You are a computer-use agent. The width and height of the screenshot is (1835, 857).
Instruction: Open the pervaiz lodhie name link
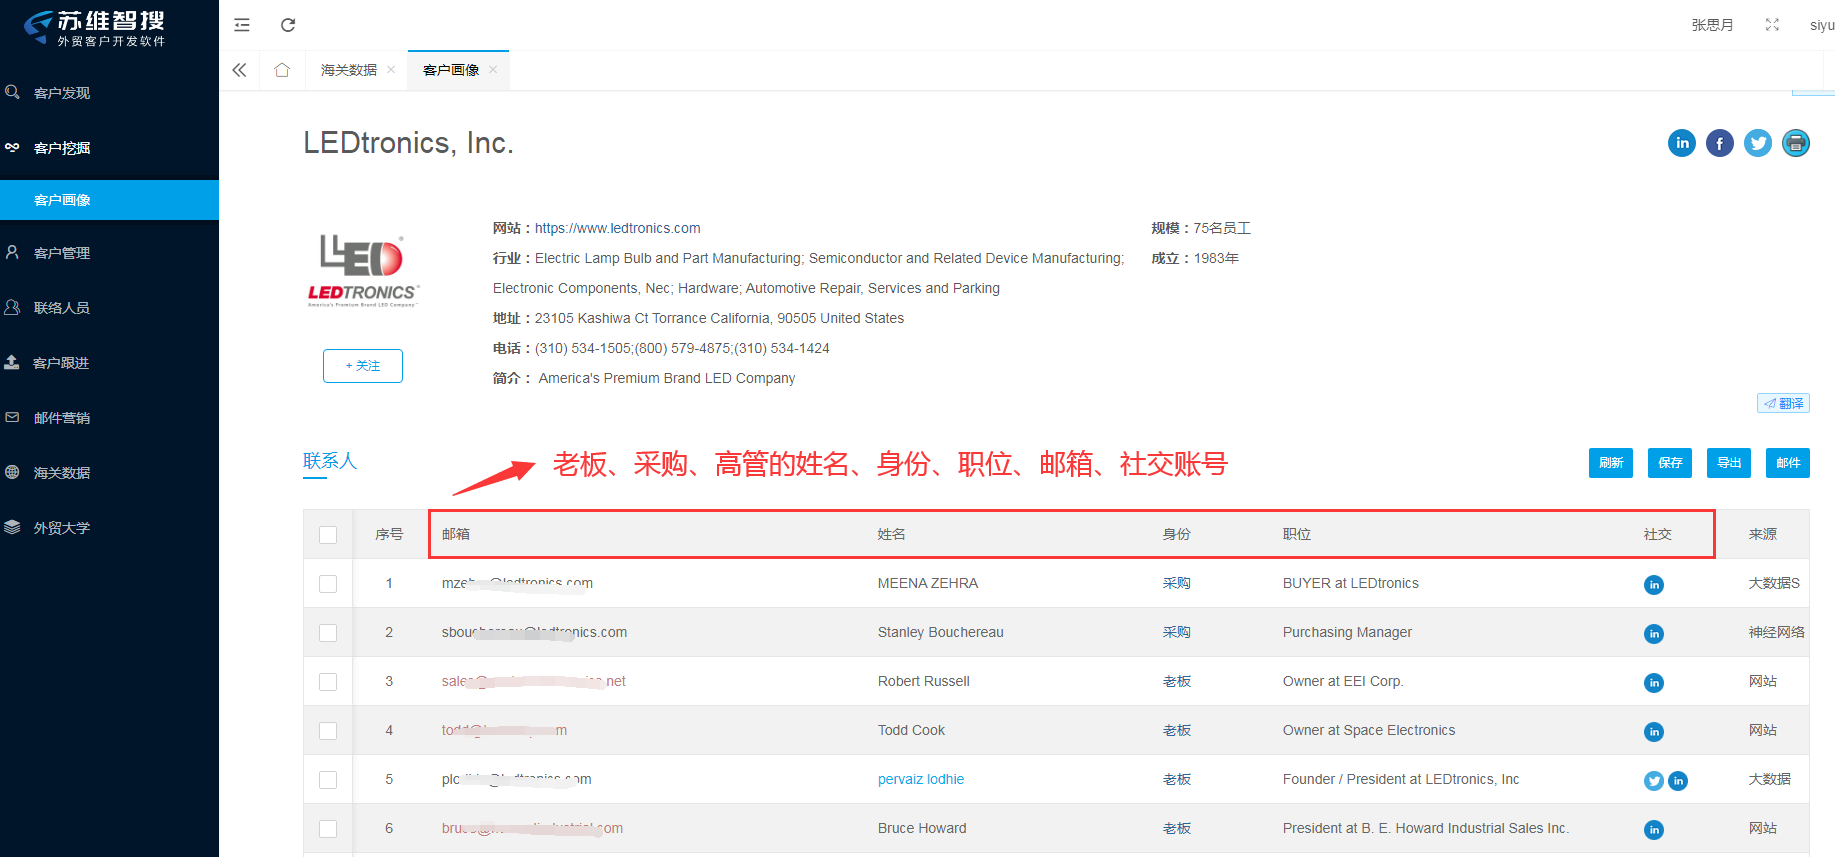pos(920,779)
